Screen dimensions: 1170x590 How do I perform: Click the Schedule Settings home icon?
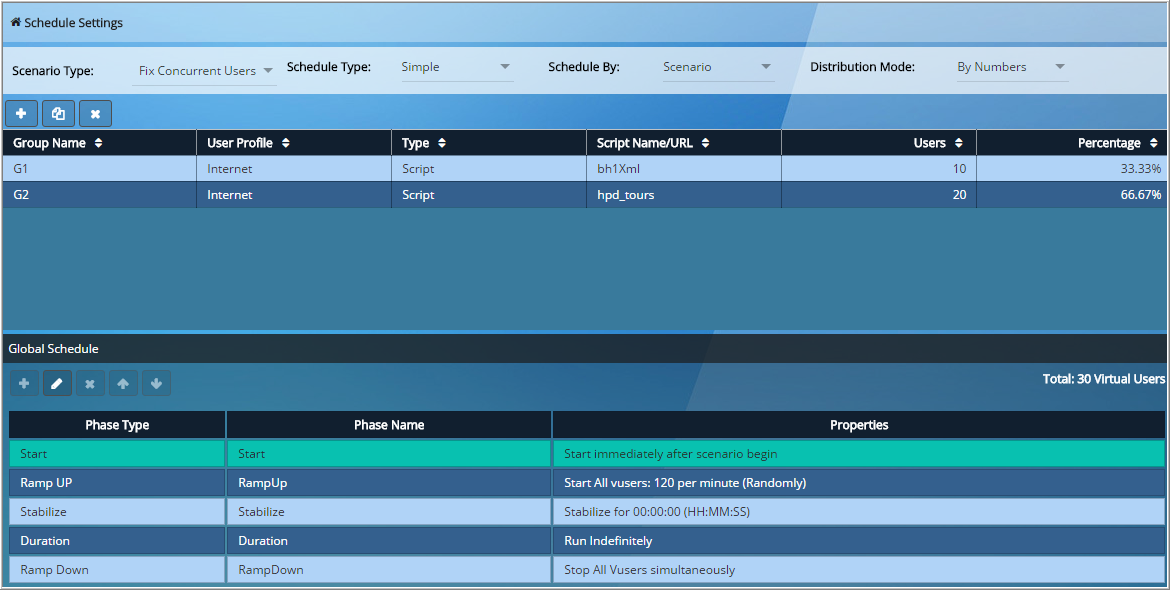pyautogui.click(x=15, y=22)
